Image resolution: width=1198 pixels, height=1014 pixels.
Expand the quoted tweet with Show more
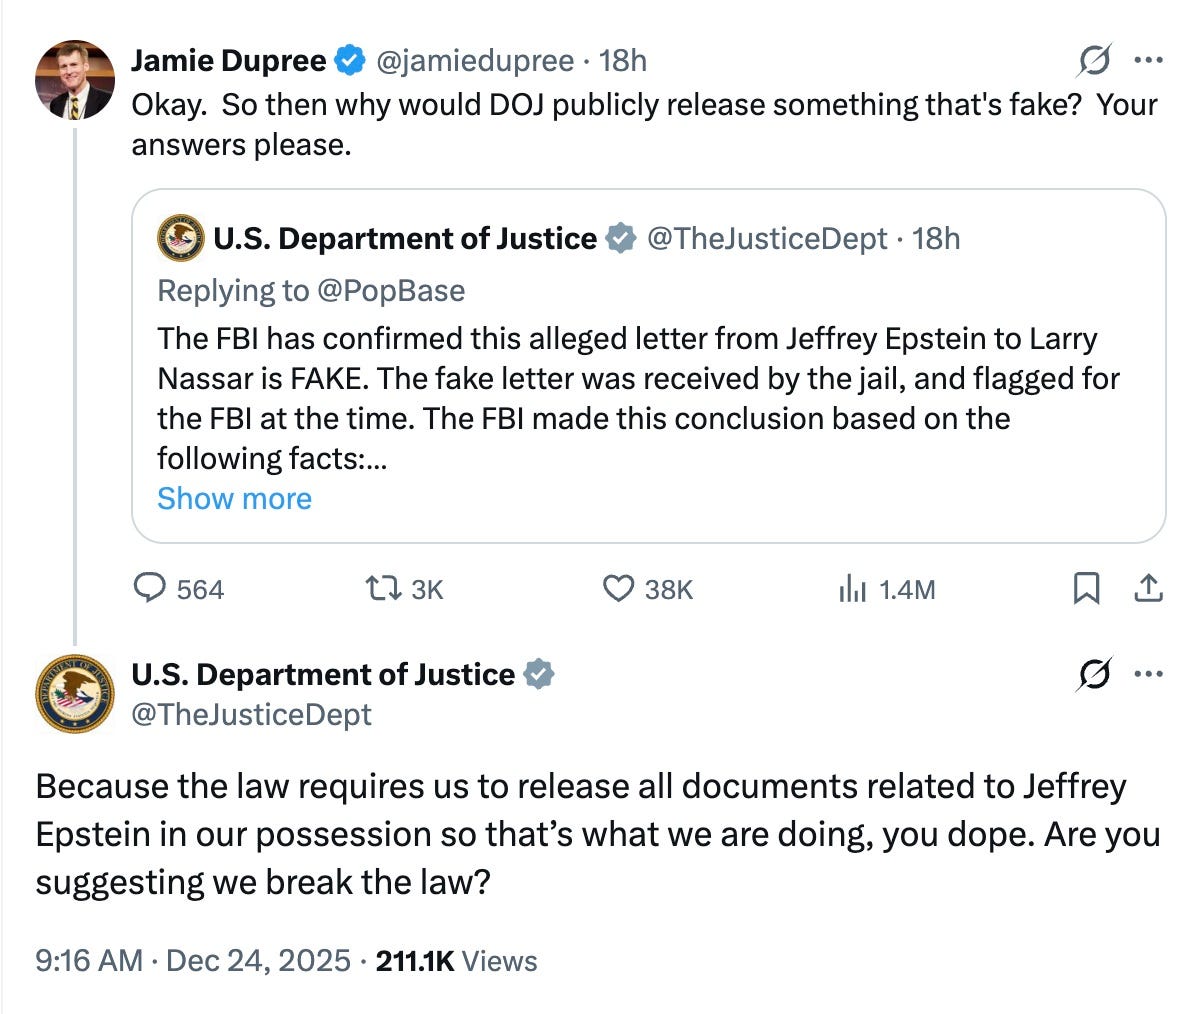[234, 498]
